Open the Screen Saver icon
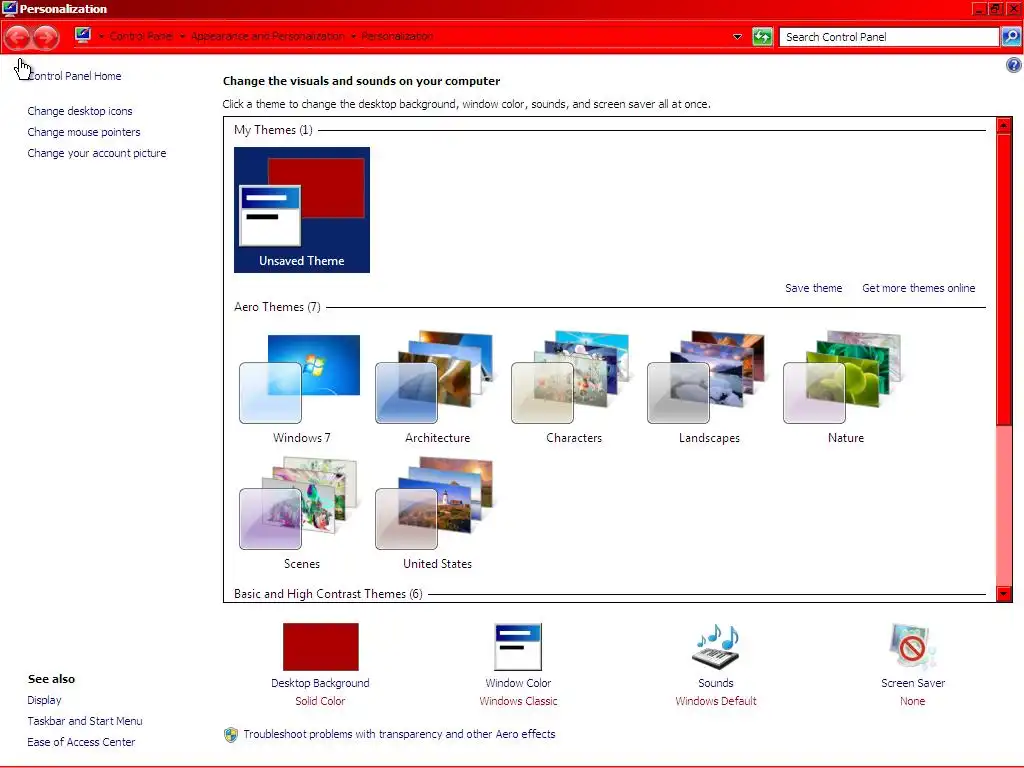Screen dimensions: 1024x768 point(912,647)
